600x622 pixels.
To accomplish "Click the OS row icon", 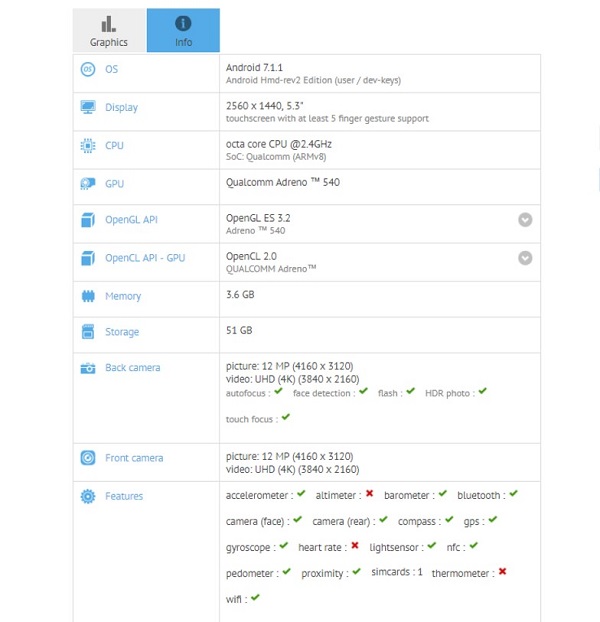I will pos(88,69).
